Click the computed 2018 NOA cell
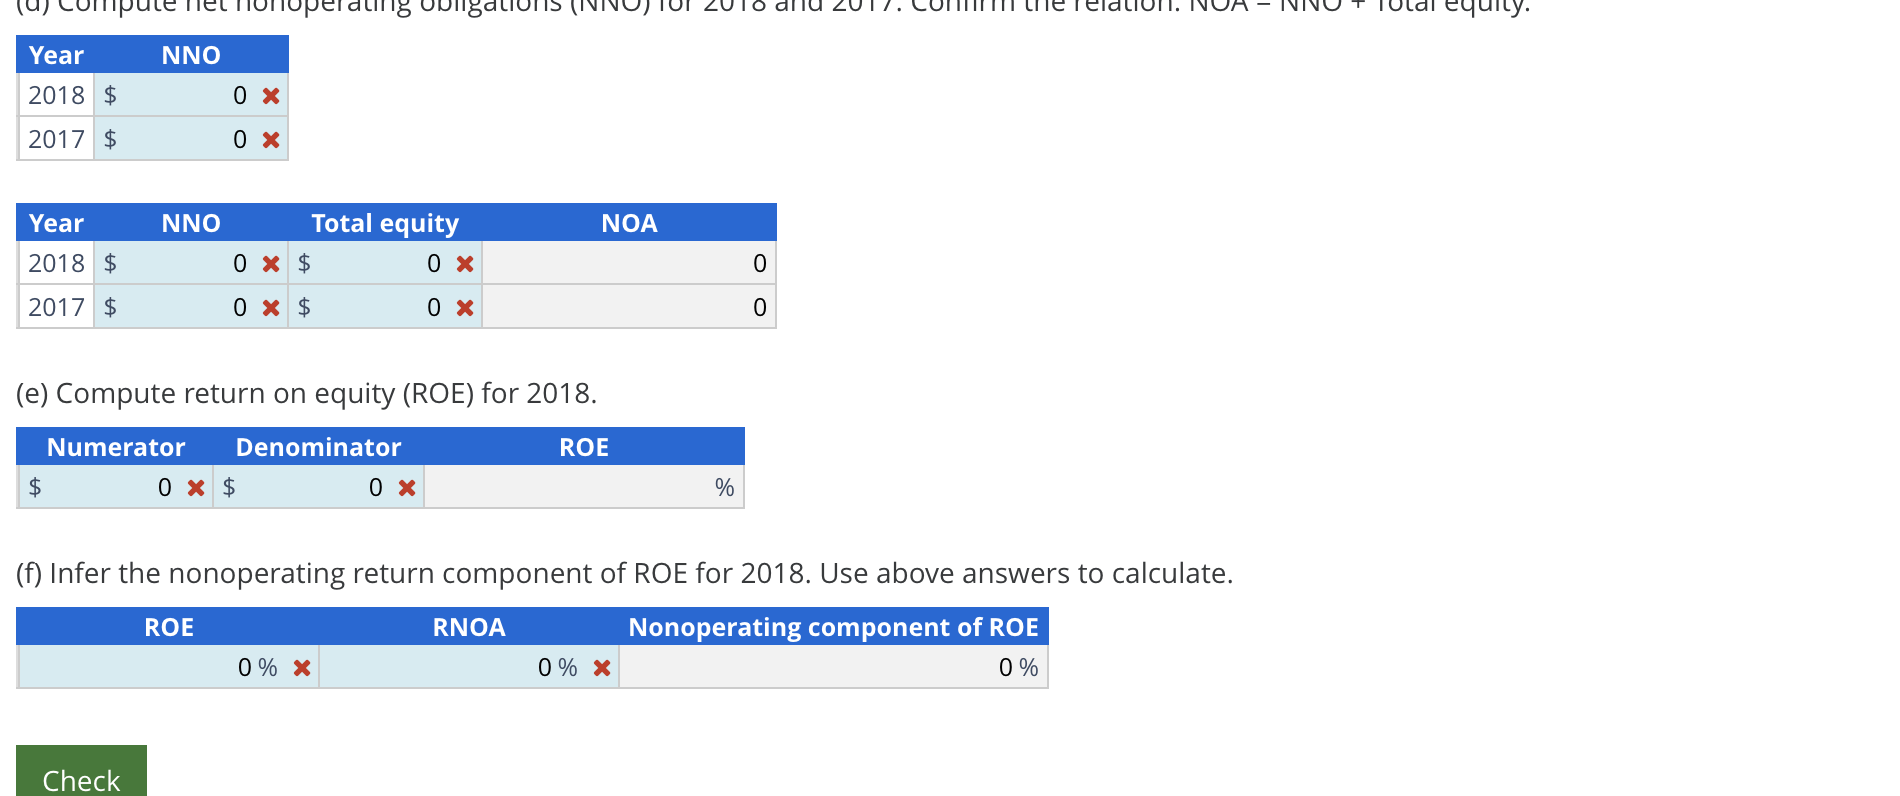The height and width of the screenshot is (796, 1900). [x=628, y=263]
